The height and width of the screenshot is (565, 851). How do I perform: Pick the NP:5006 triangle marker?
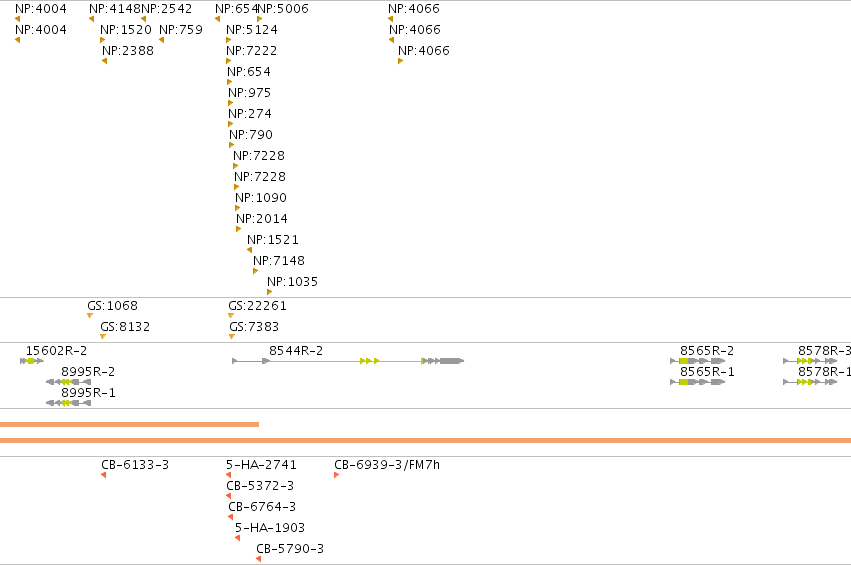(x=259, y=19)
